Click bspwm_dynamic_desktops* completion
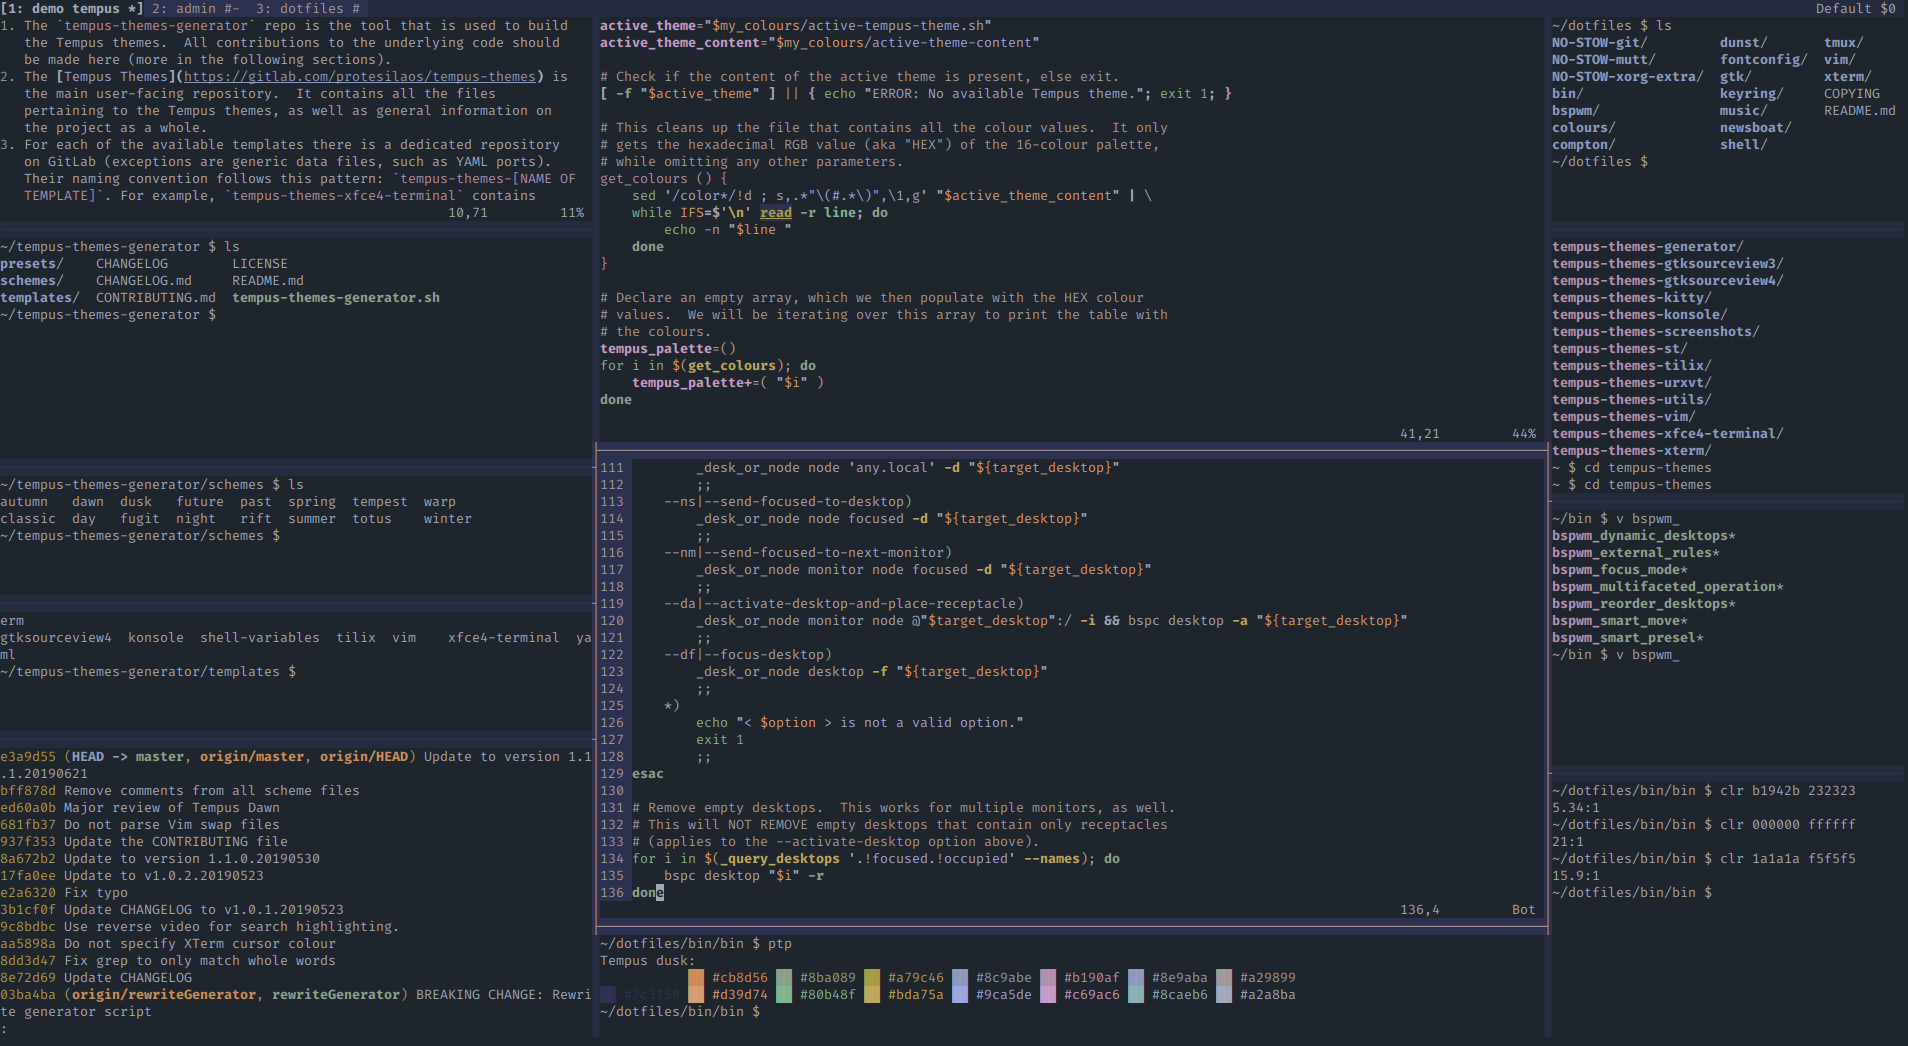The width and height of the screenshot is (1908, 1046). point(1644,535)
